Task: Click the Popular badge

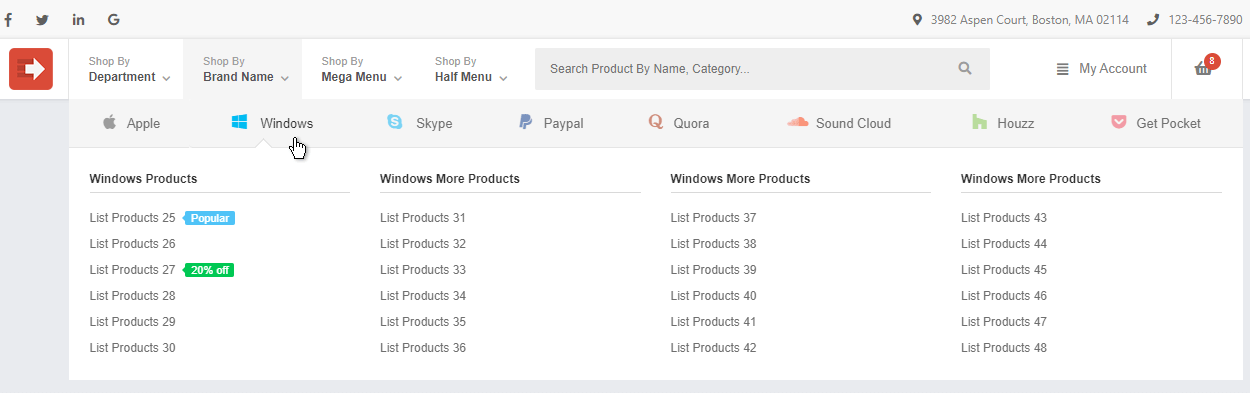Action: (210, 218)
